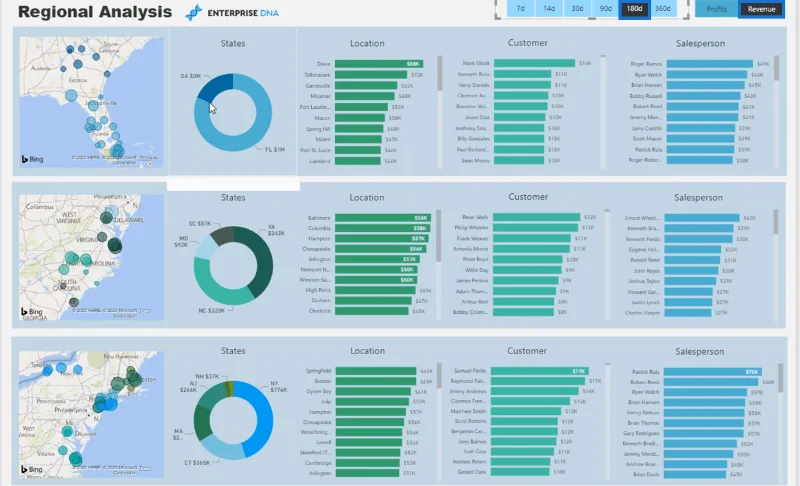Select the Lakeland location bar

pyautogui.click(x=358, y=161)
